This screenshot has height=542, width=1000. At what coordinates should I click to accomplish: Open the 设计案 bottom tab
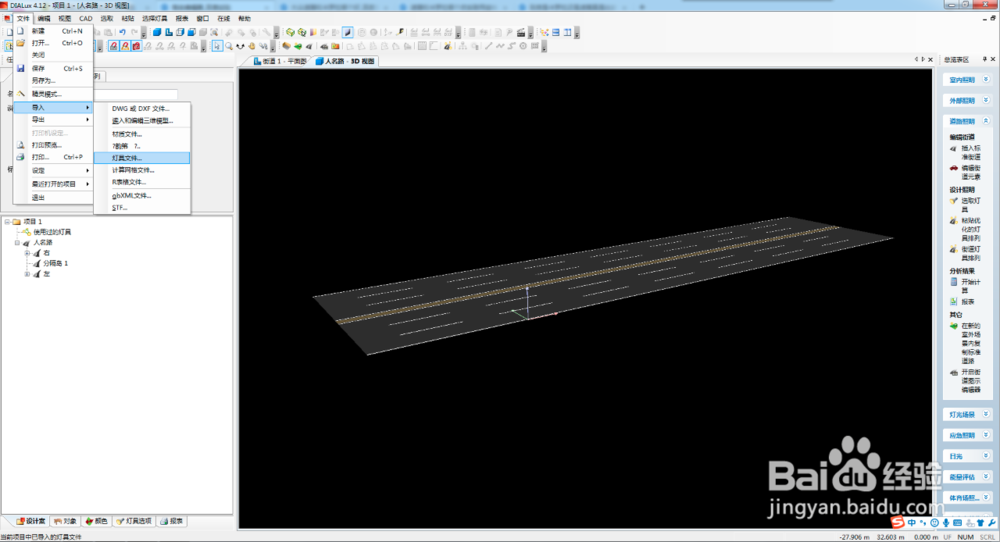point(31,521)
